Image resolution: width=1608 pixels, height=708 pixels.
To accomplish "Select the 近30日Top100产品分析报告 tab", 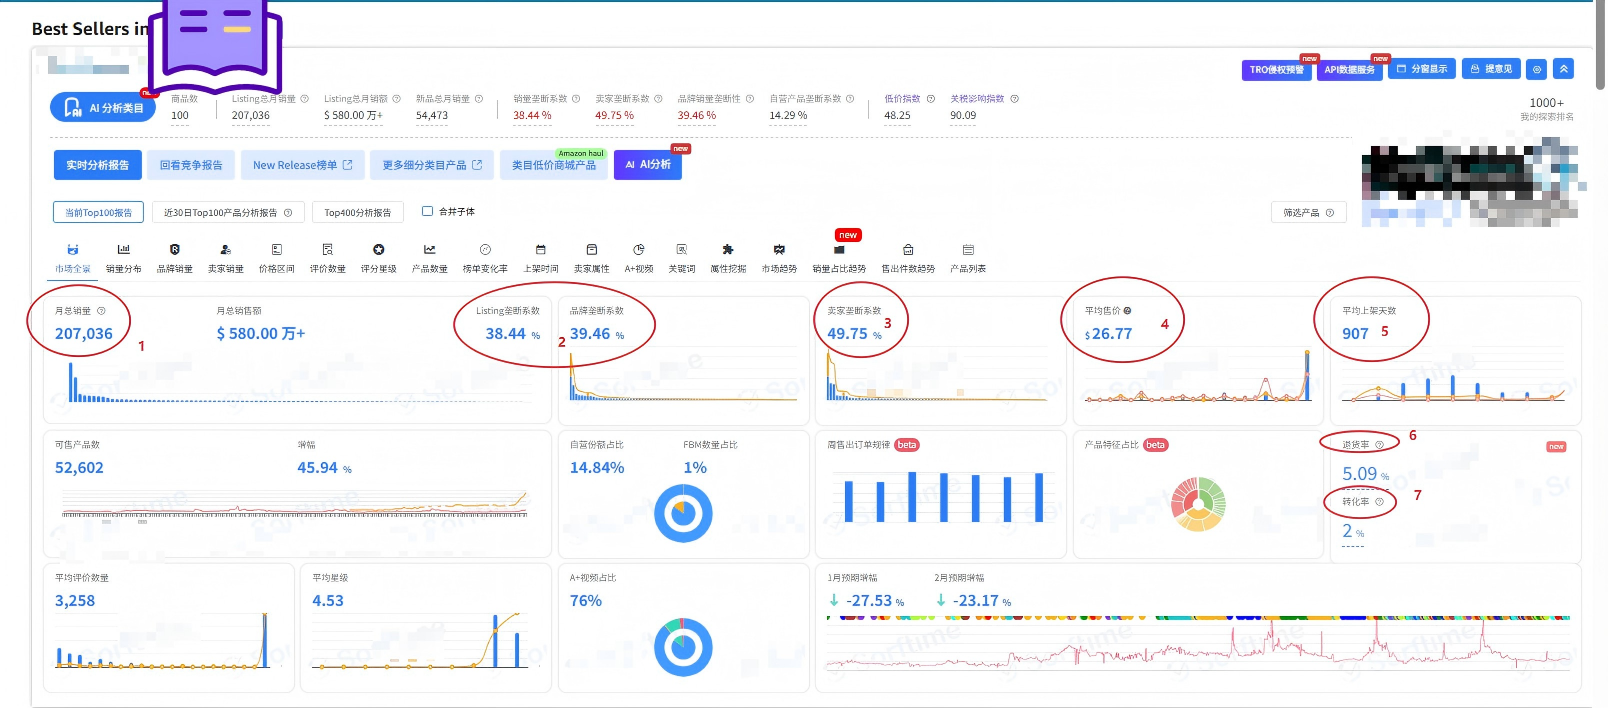I will [x=227, y=213].
